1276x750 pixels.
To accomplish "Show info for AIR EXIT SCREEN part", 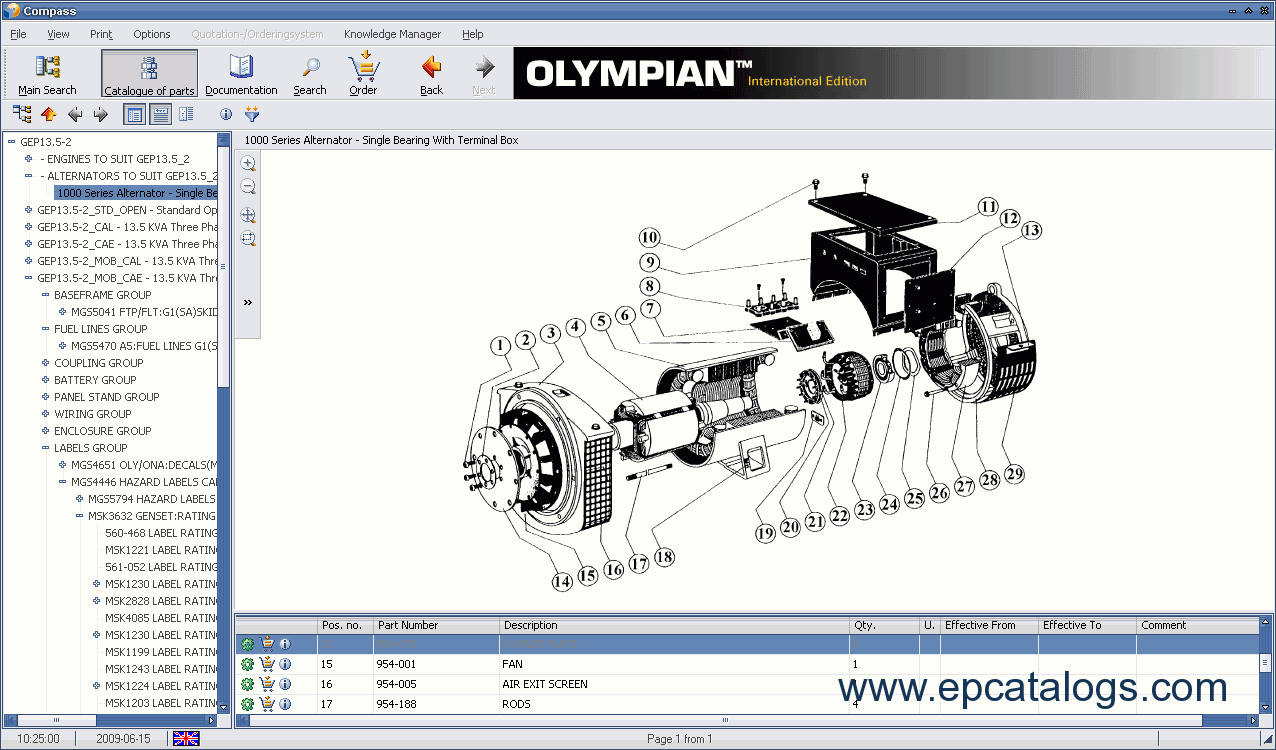I will (x=285, y=685).
